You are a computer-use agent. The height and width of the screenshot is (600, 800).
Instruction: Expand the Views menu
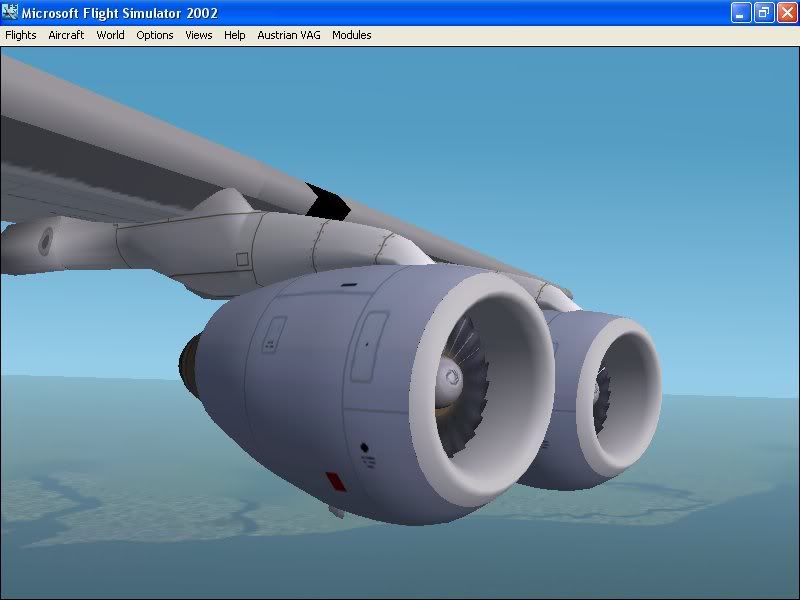[199, 35]
